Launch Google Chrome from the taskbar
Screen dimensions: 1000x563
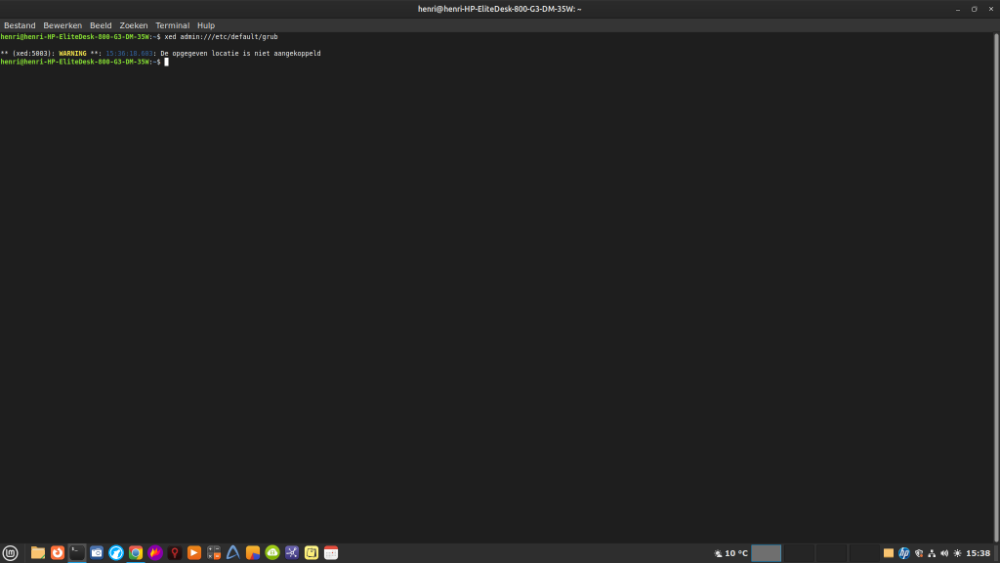point(136,553)
